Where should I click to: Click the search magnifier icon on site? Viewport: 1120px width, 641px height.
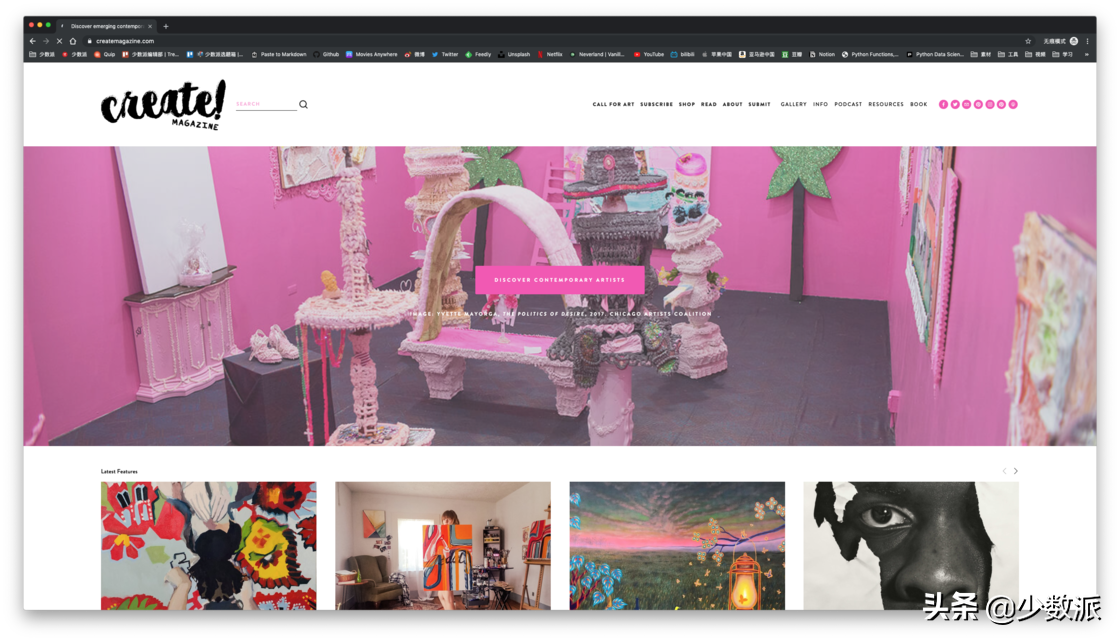click(304, 104)
